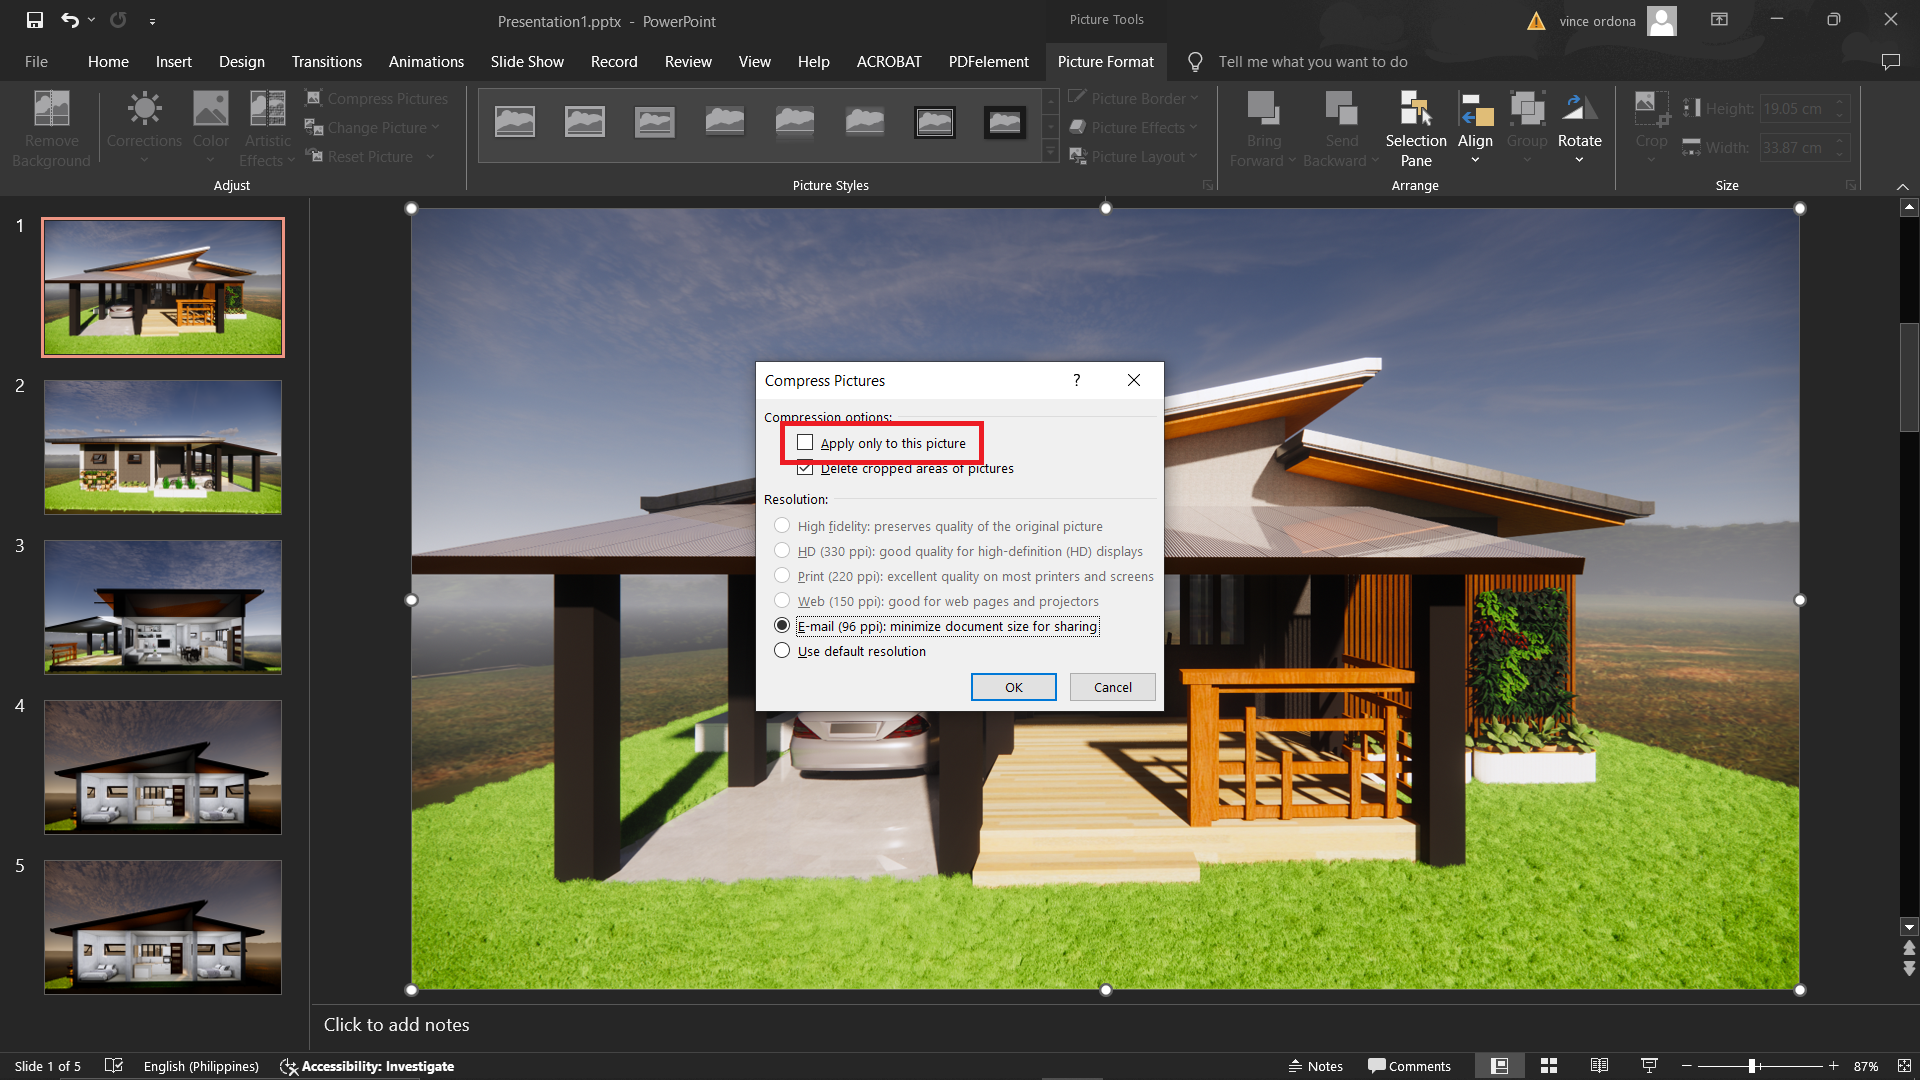This screenshot has width=1920, height=1080.
Task: Click OK to apply compression
Action: tap(1014, 686)
